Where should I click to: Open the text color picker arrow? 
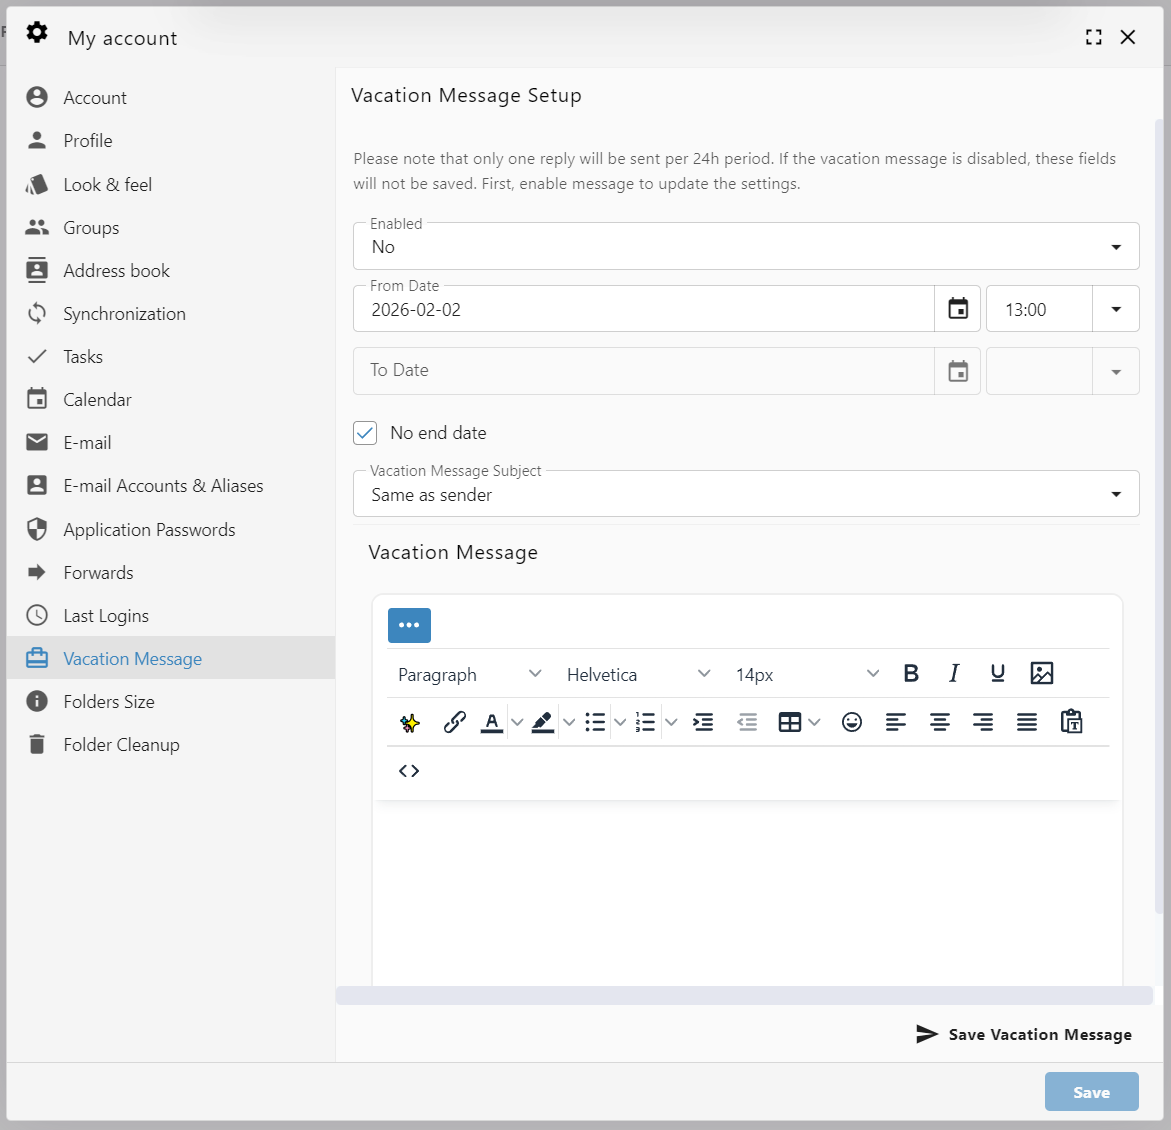(517, 722)
